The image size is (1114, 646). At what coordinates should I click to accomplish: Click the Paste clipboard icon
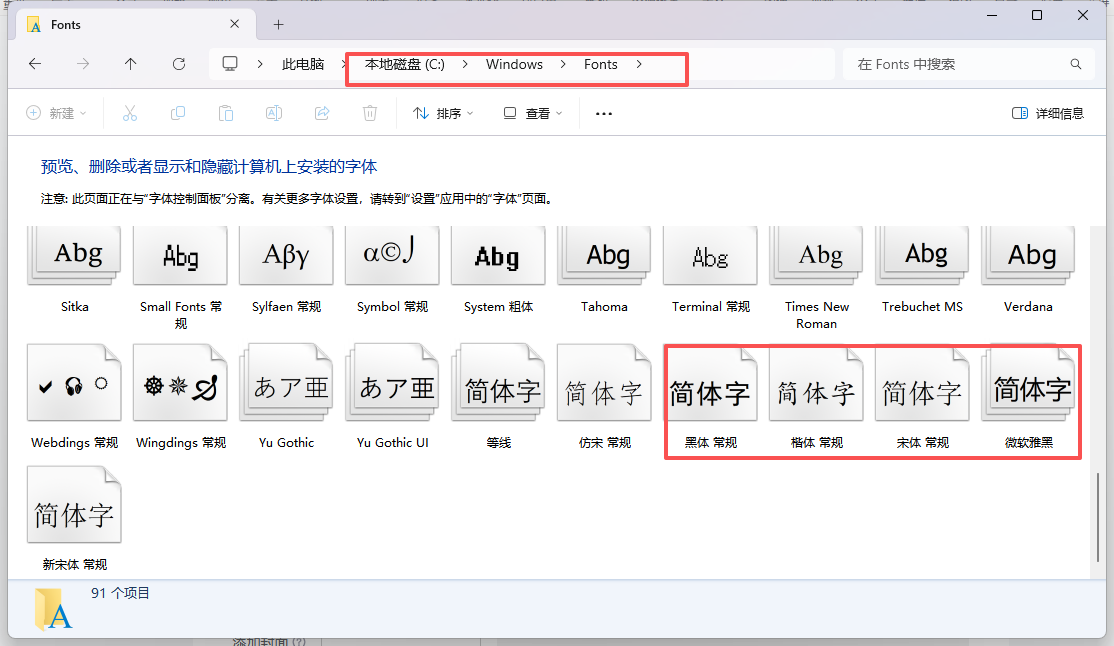226,113
